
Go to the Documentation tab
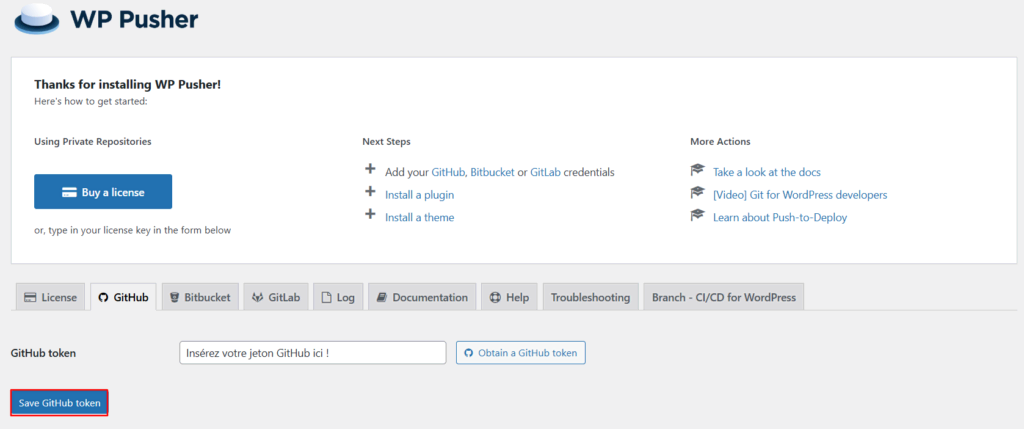pyautogui.click(x=422, y=297)
